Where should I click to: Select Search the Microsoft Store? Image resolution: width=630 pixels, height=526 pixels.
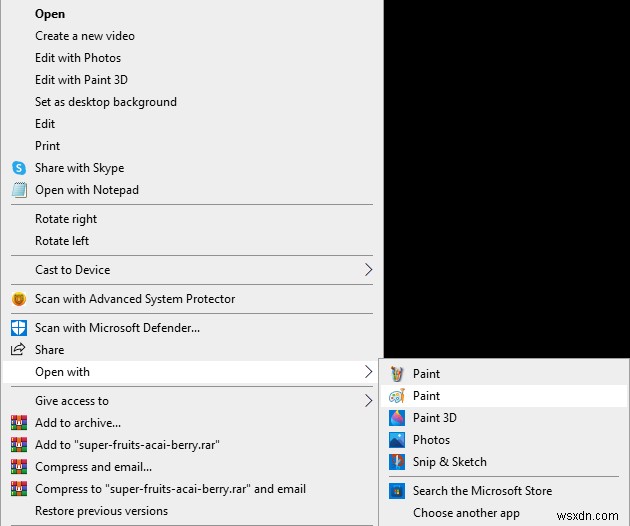click(x=503, y=491)
